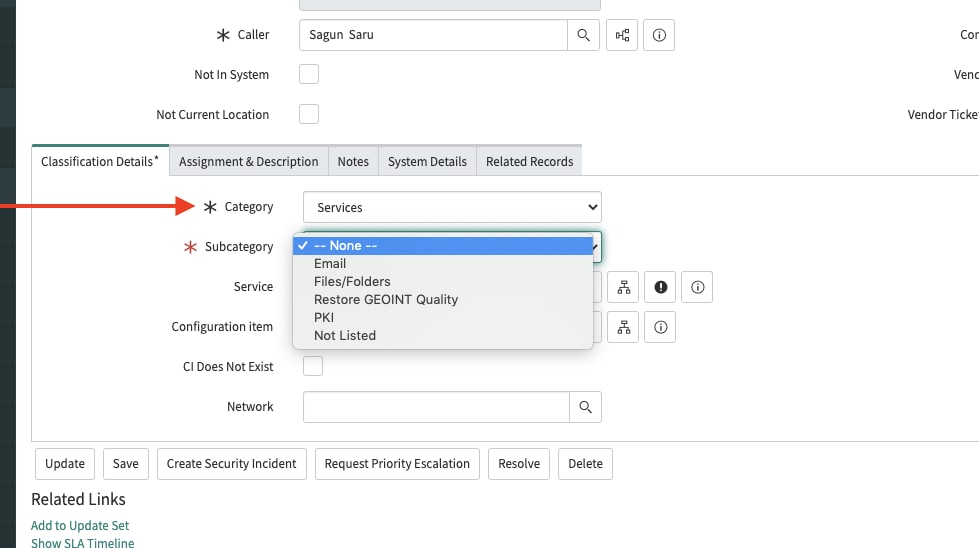The image size is (979, 548).
Task: Enable the Not In System checkbox
Action: (x=309, y=74)
